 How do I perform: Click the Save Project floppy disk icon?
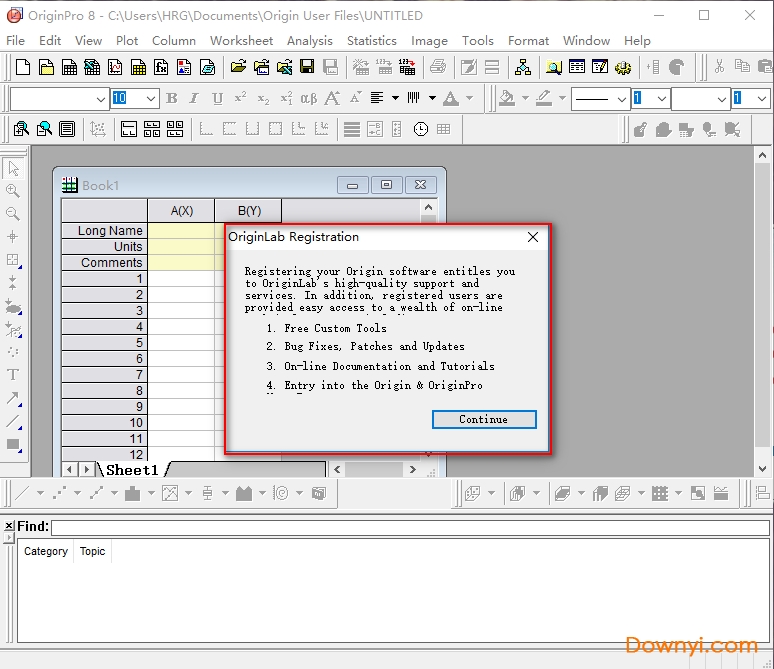(x=307, y=67)
